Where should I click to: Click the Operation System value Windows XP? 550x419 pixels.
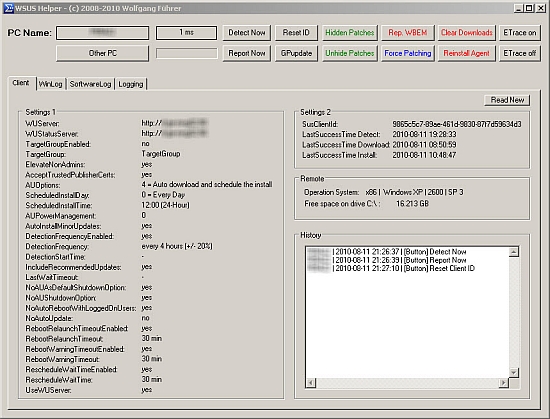pos(414,192)
